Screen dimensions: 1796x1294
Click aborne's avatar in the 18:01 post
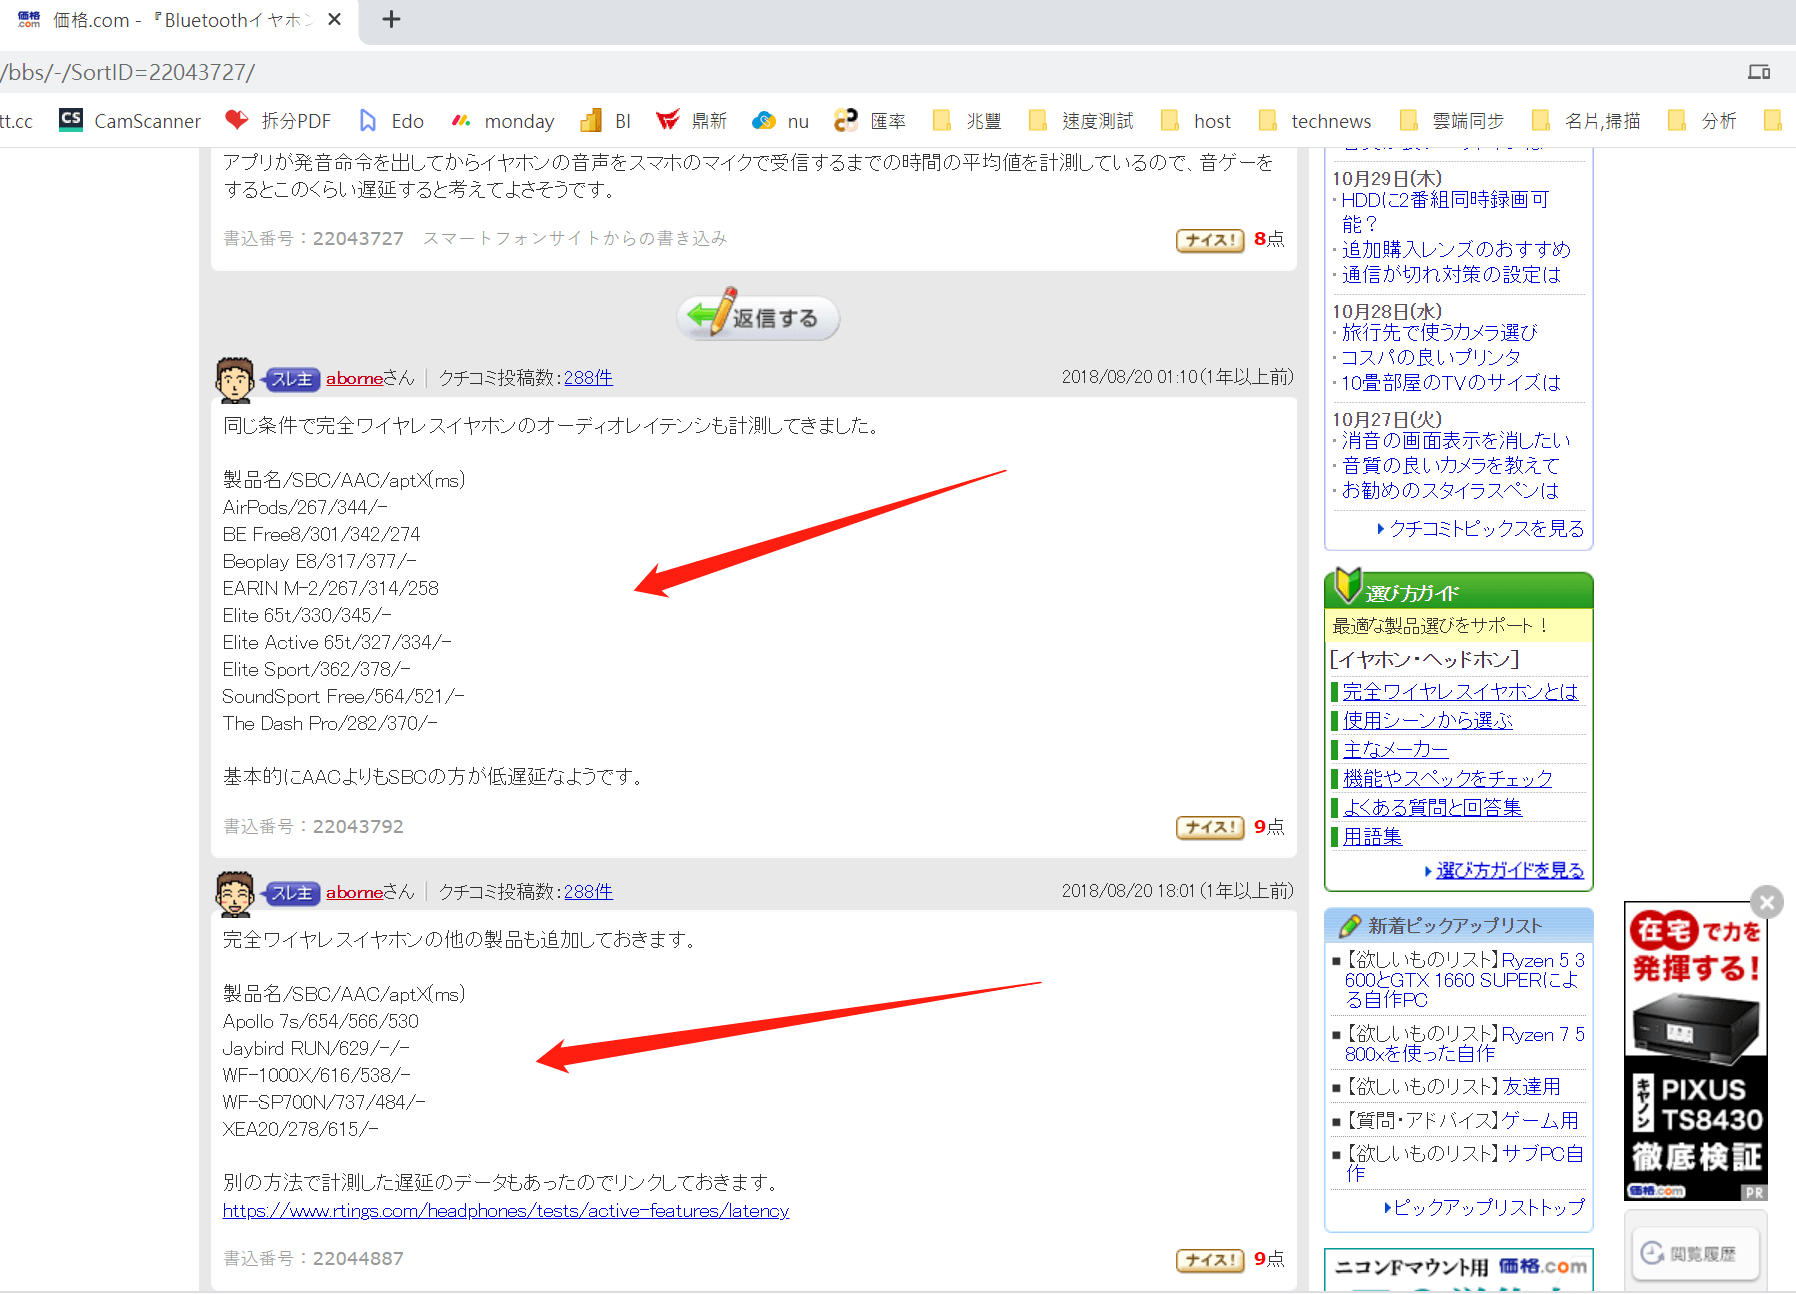[x=235, y=894]
